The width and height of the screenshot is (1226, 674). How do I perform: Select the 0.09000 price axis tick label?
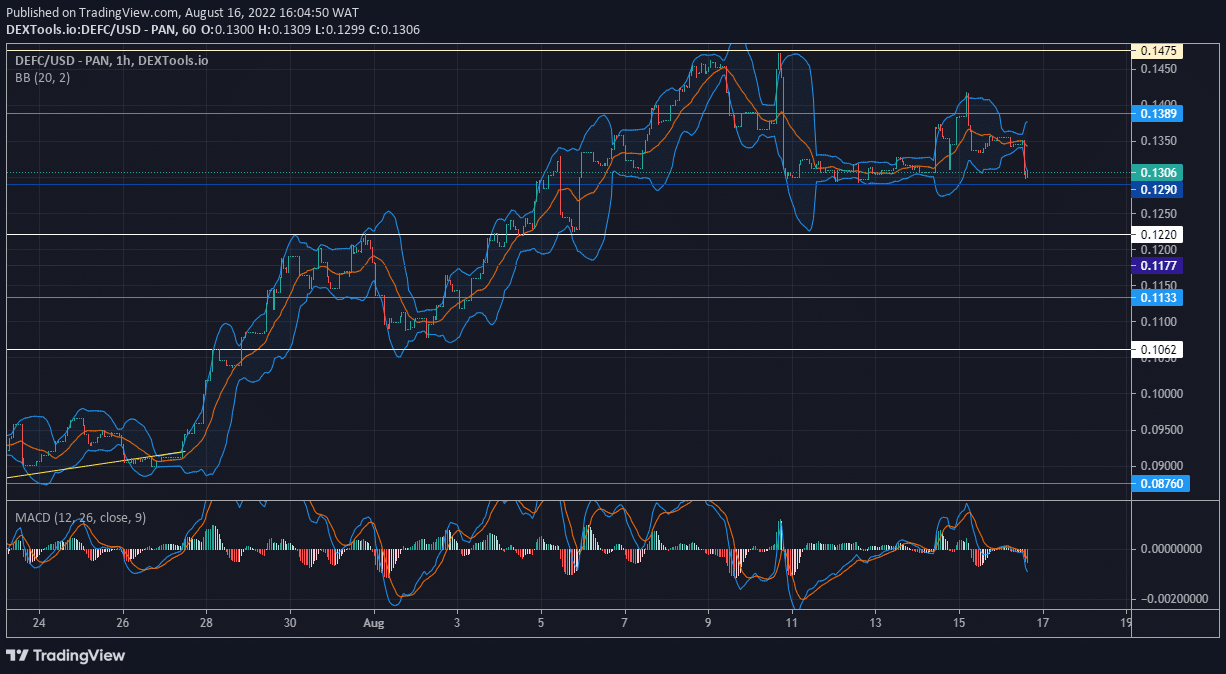(1161, 466)
